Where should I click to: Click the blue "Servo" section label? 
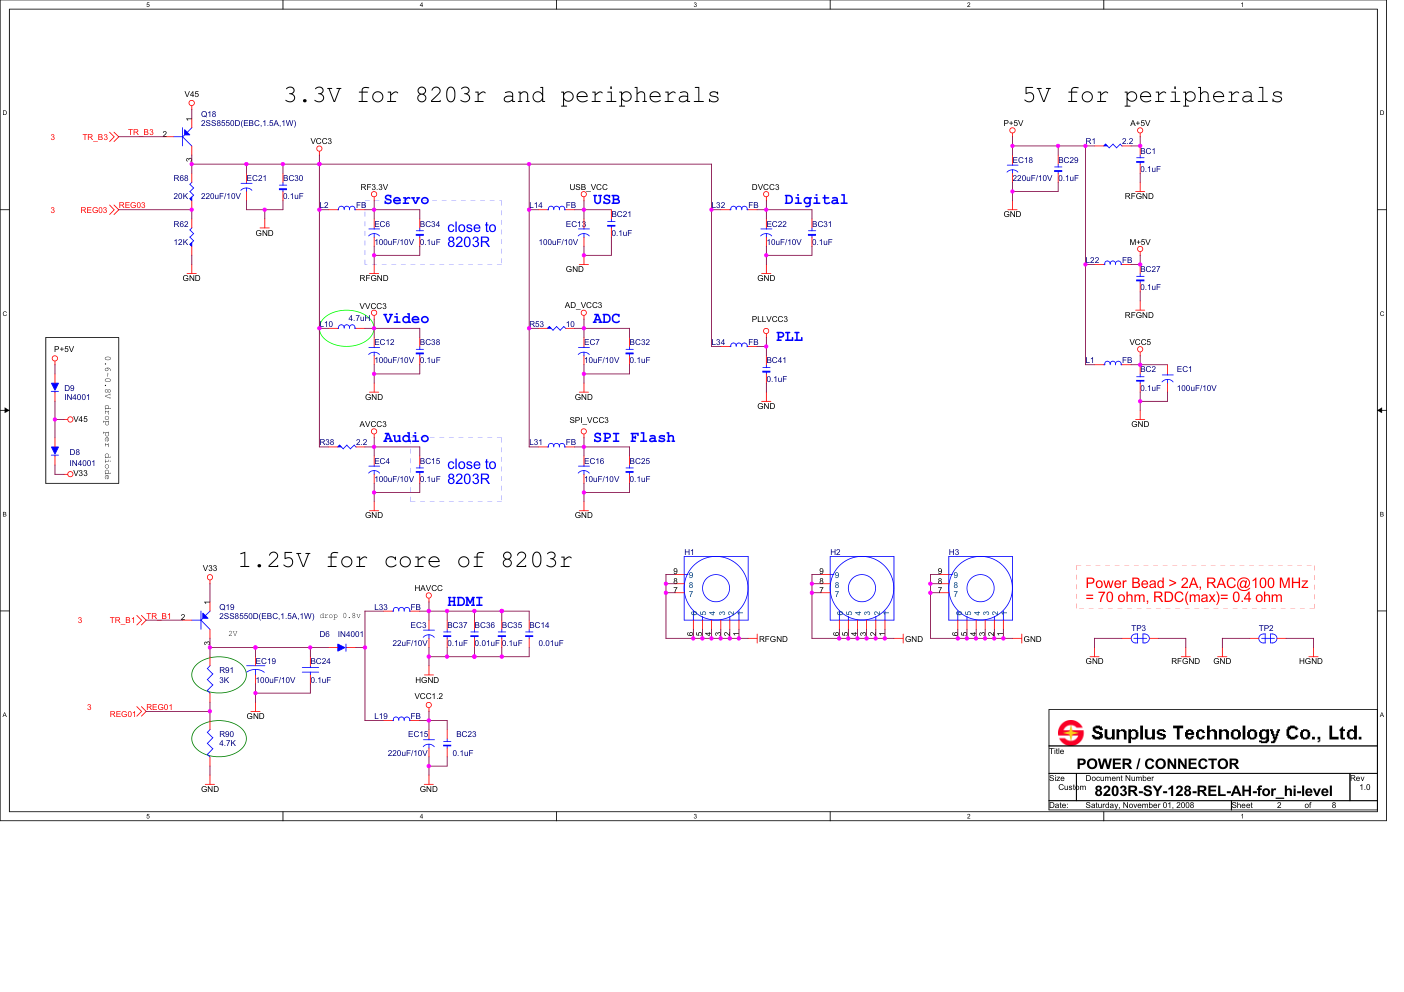pos(406,200)
